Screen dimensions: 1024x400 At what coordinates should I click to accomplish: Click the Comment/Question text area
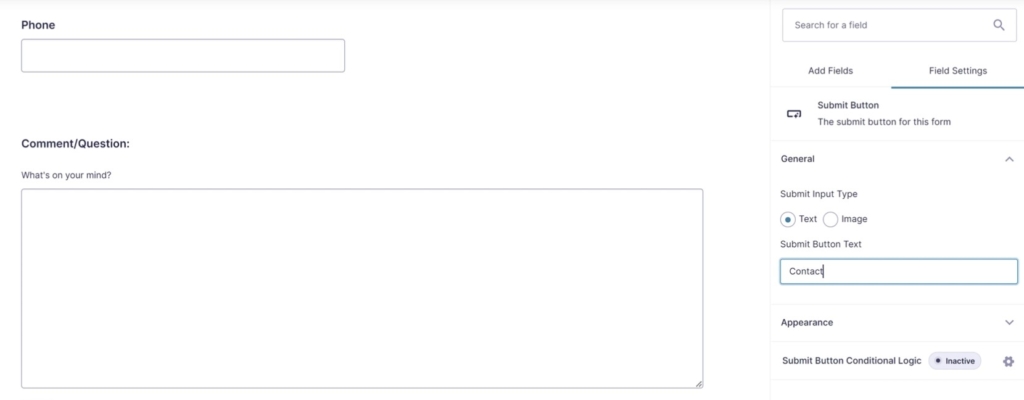tap(361, 288)
